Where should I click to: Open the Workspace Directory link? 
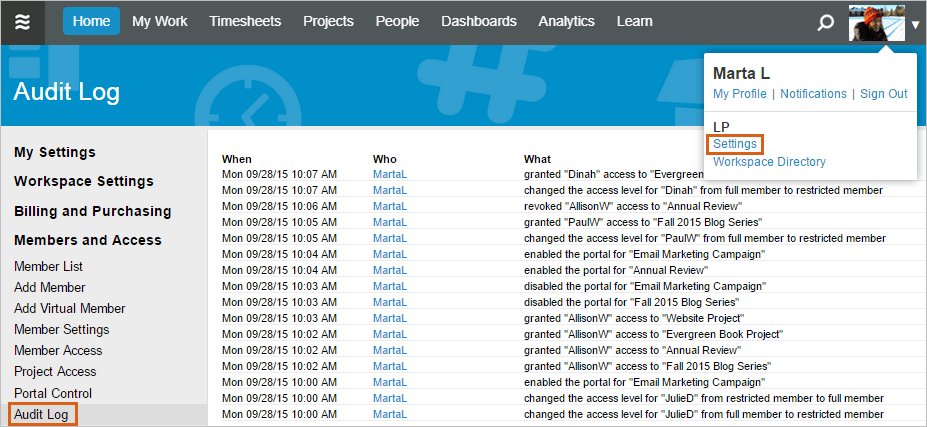tap(769, 162)
